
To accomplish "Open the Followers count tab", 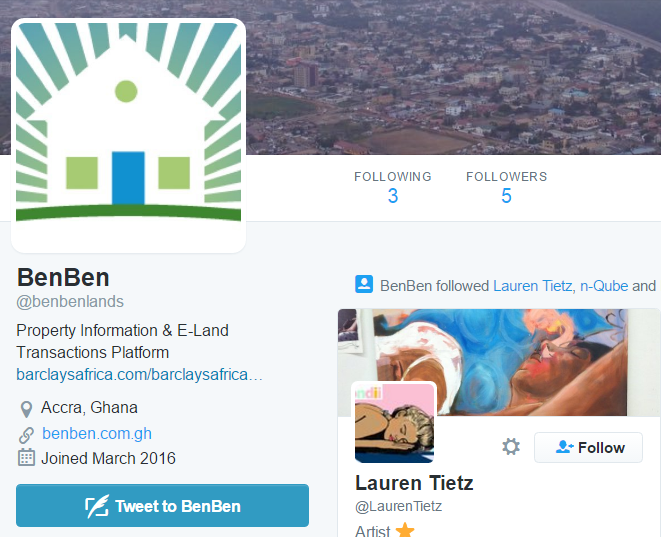I will [x=506, y=187].
